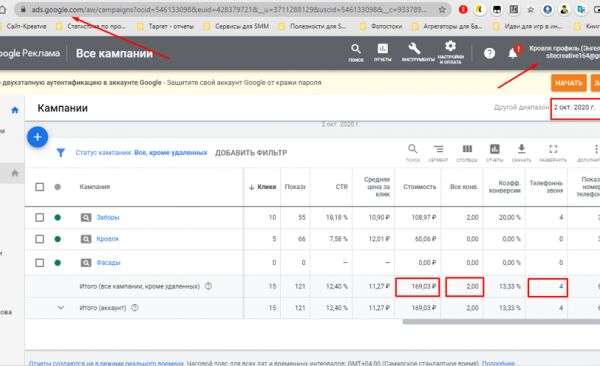Image resolution: width=600 pixels, height=366 pixels.
Task: Sort by the Стоимость column header
Action: (420, 187)
